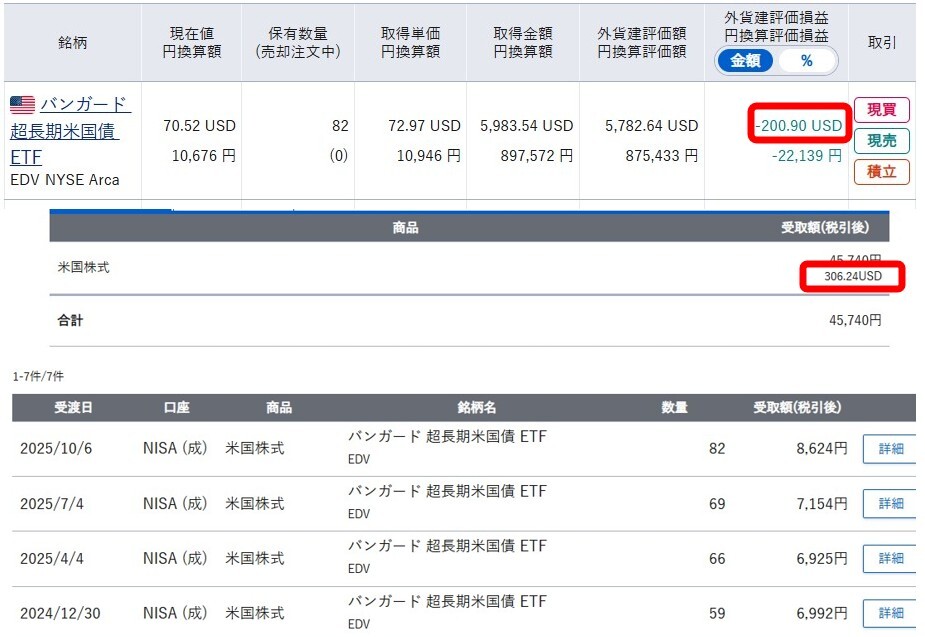Screen dimensions: 925x637
Task: Click the 合計 total row
Action: pyautogui.click(x=70, y=321)
